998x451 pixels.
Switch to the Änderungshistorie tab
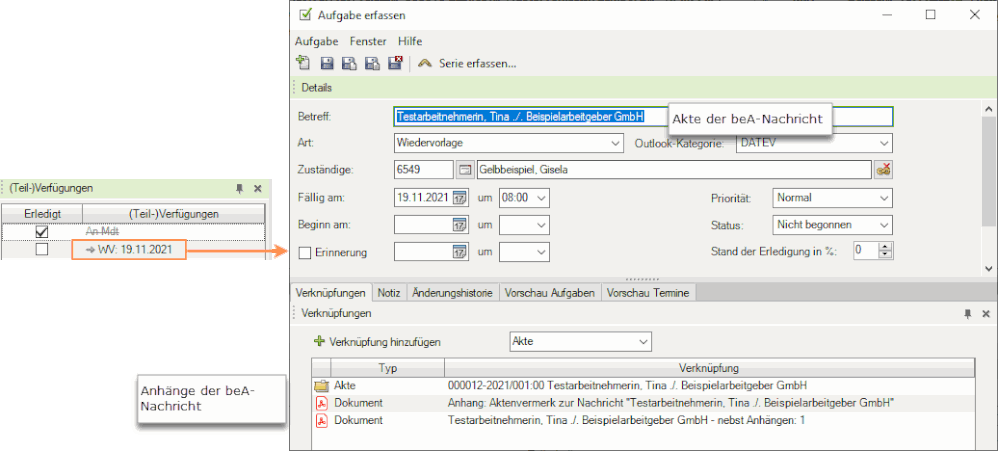(454, 292)
